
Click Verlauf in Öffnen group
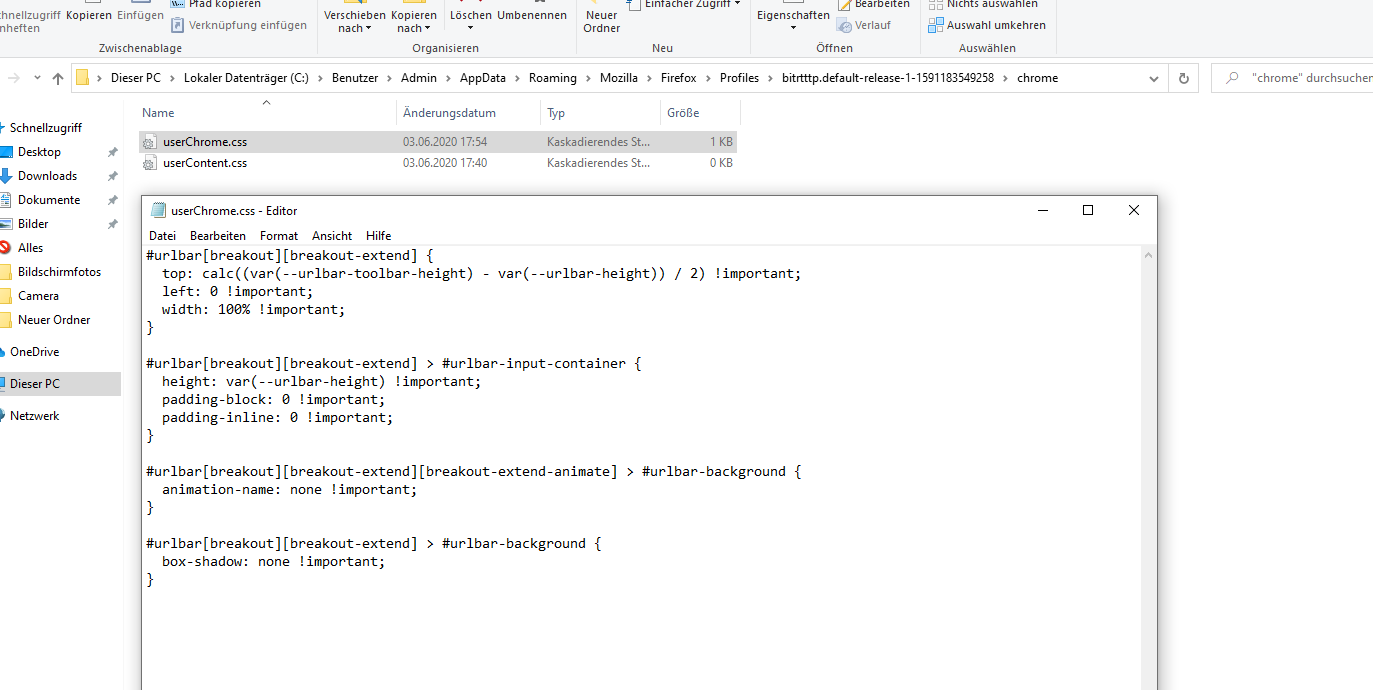[864, 25]
